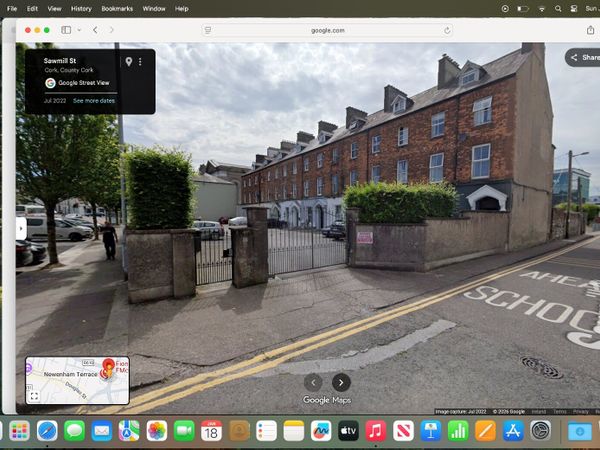Go back with Safari back arrow
Viewport: 600px width, 450px height.
point(95,30)
